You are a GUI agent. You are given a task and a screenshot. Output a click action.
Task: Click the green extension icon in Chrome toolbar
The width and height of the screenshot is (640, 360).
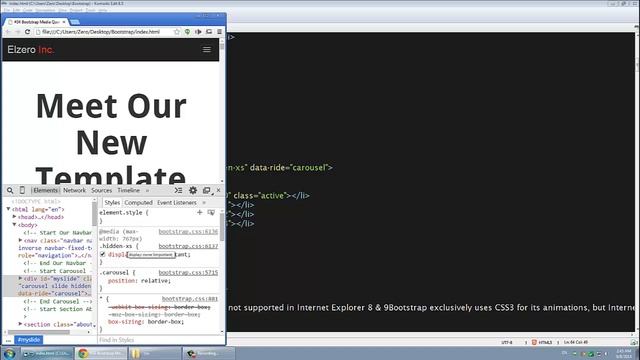coord(187,32)
